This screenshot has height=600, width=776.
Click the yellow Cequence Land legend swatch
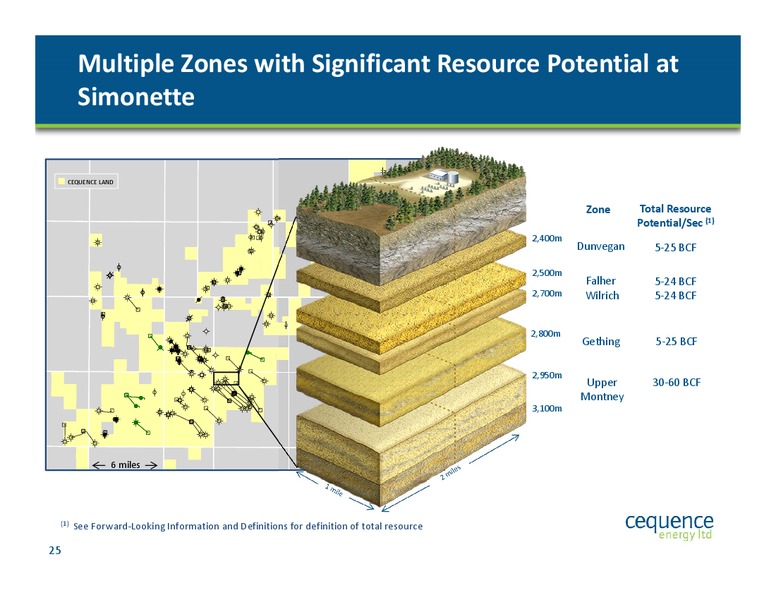61,182
